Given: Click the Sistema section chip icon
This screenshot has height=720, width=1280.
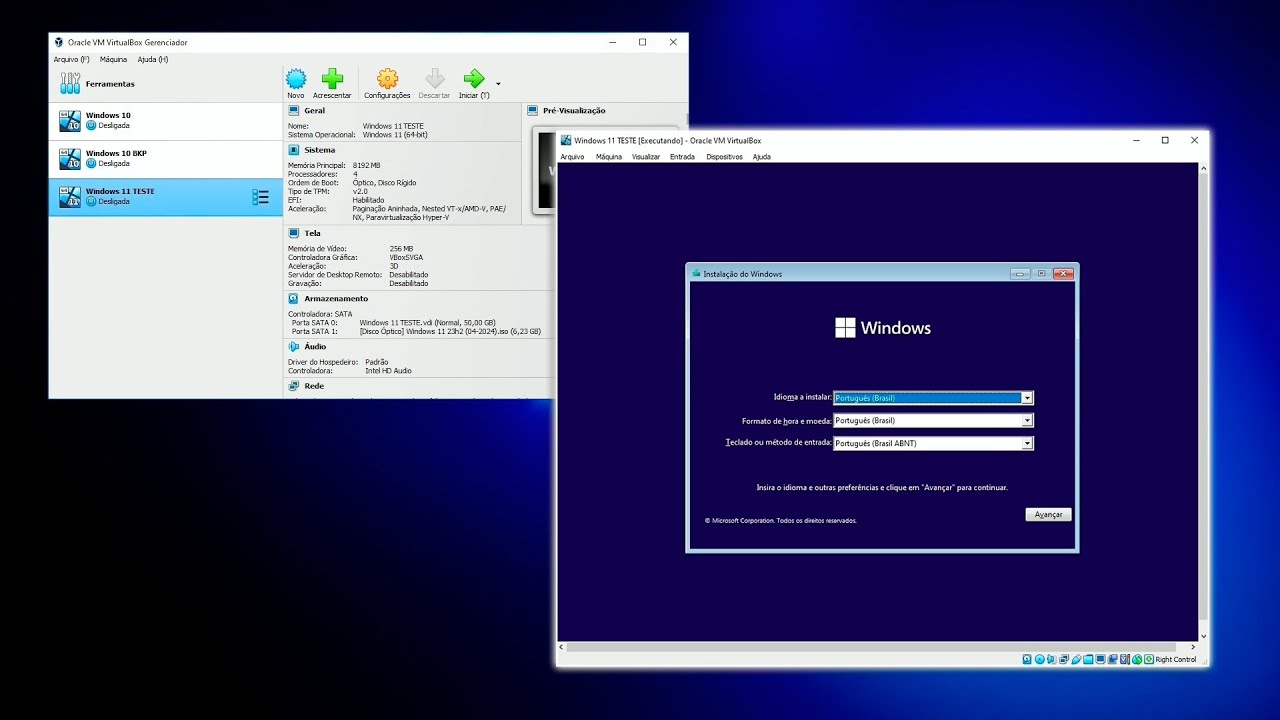Looking at the screenshot, I should [x=294, y=150].
